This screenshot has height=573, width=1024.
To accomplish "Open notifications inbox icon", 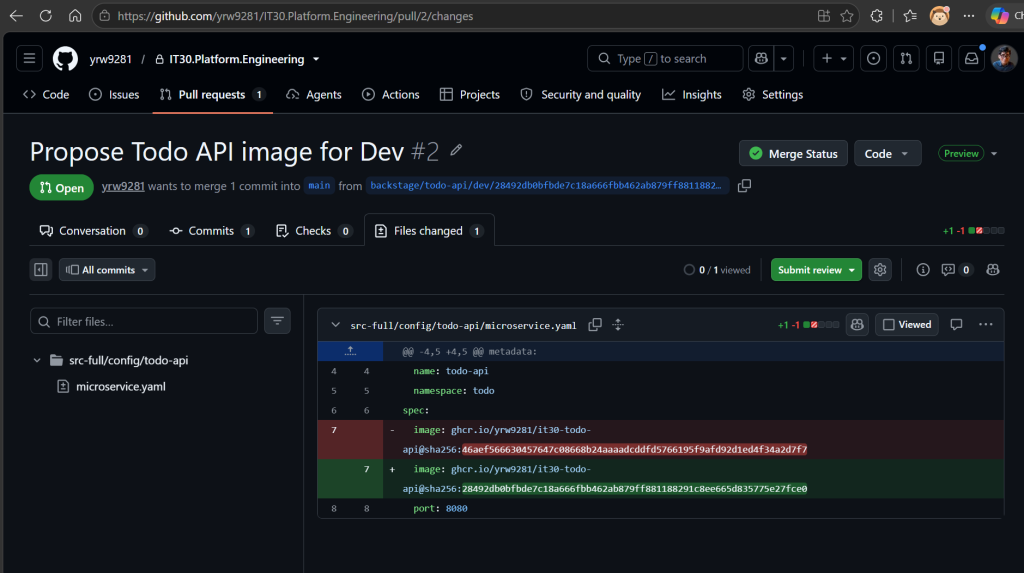I will 972,59.
